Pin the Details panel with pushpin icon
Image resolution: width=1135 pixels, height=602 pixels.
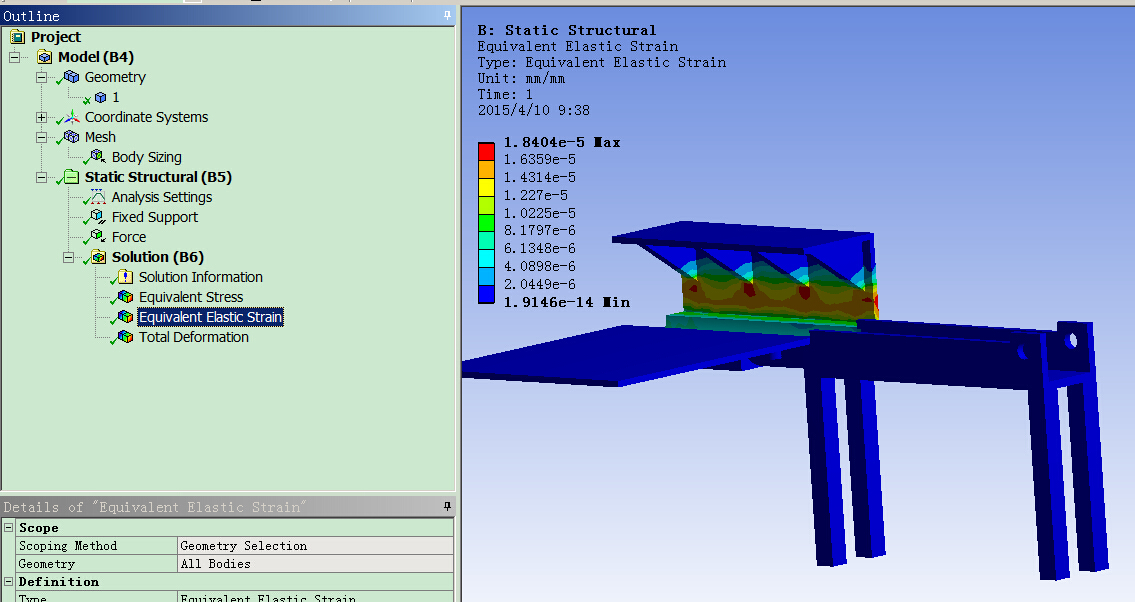447,506
